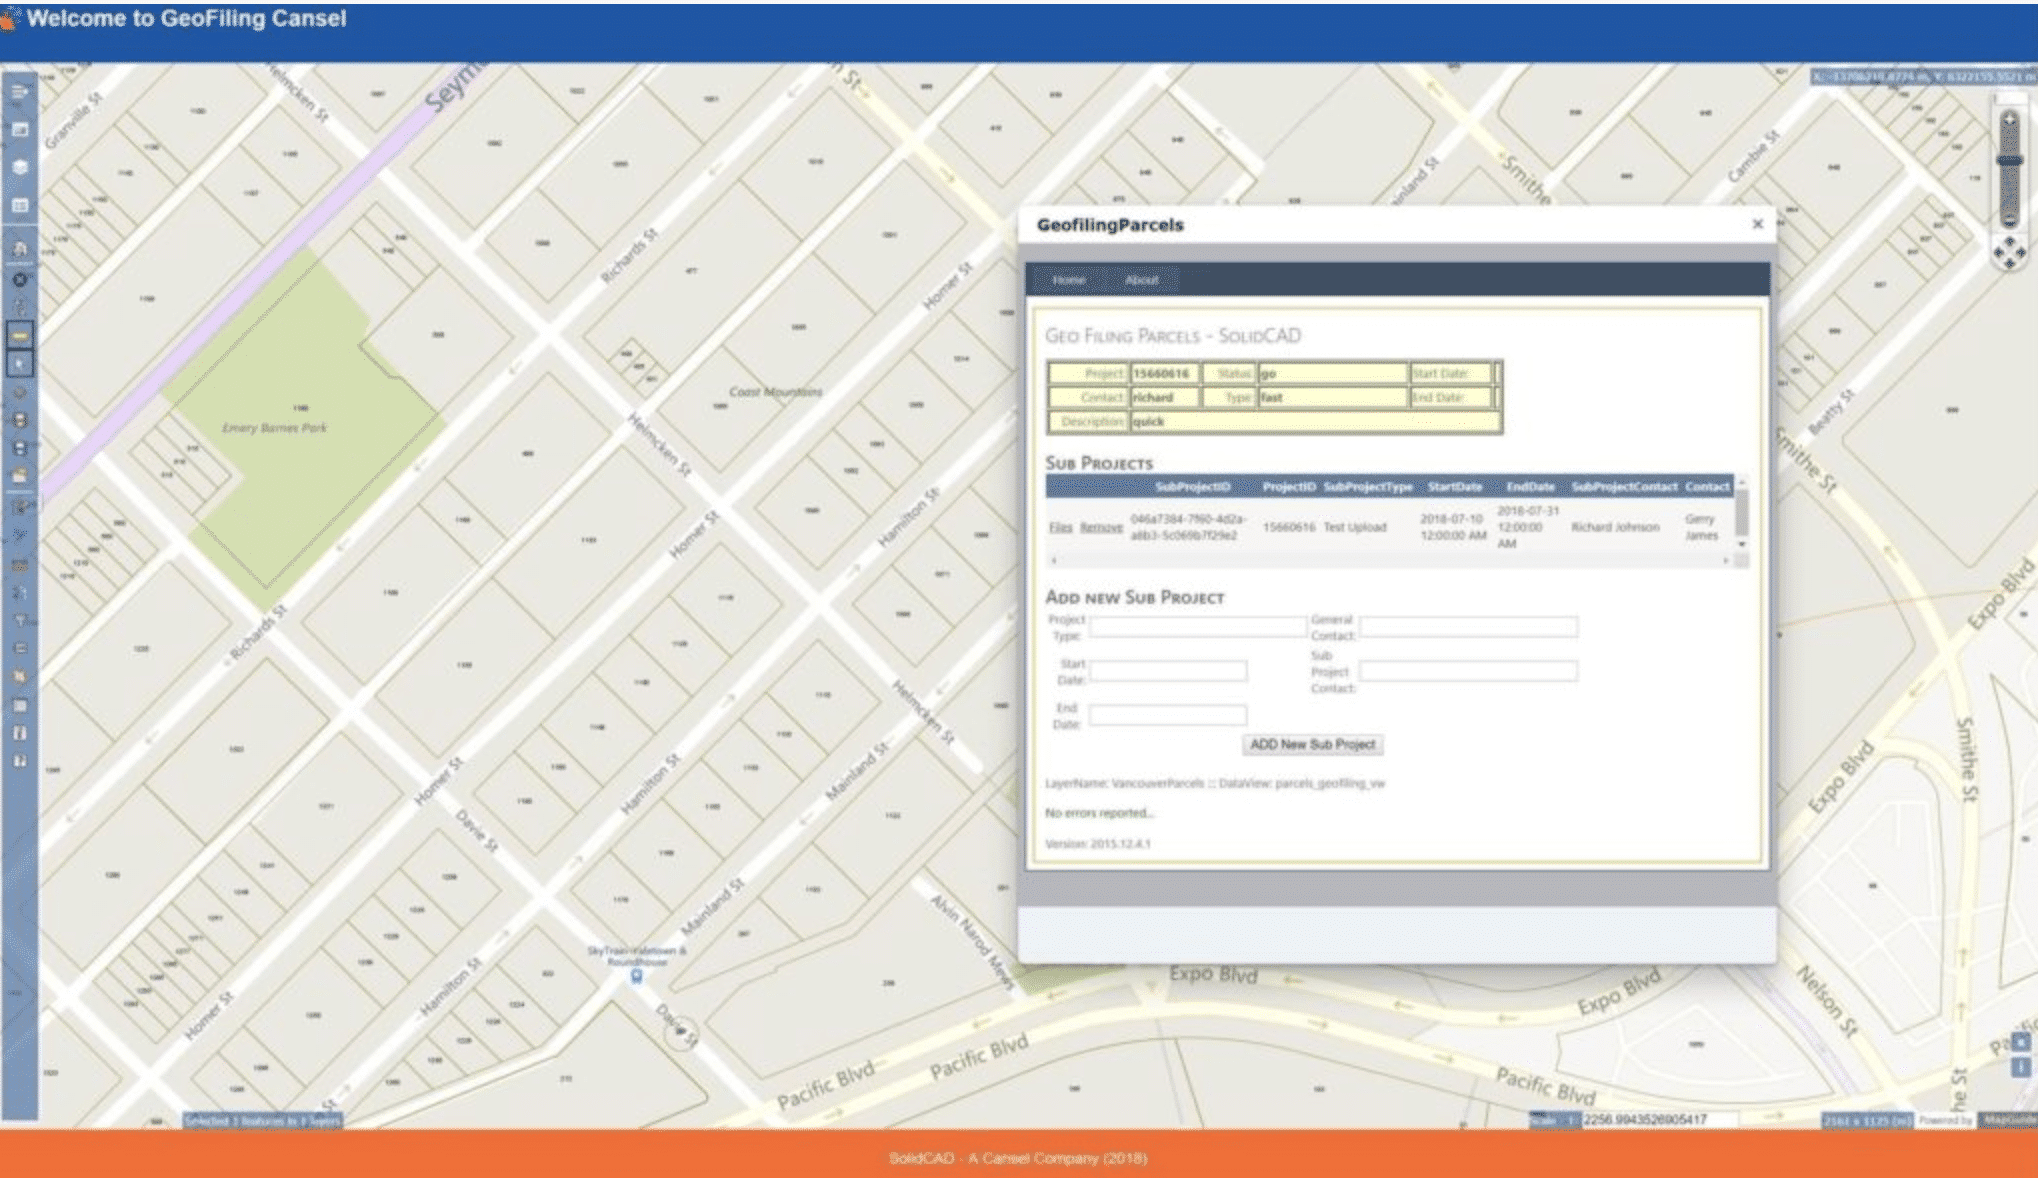2038x1178 pixels.
Task: Open Files link for Test Upload sub project
Action: 1060,527
